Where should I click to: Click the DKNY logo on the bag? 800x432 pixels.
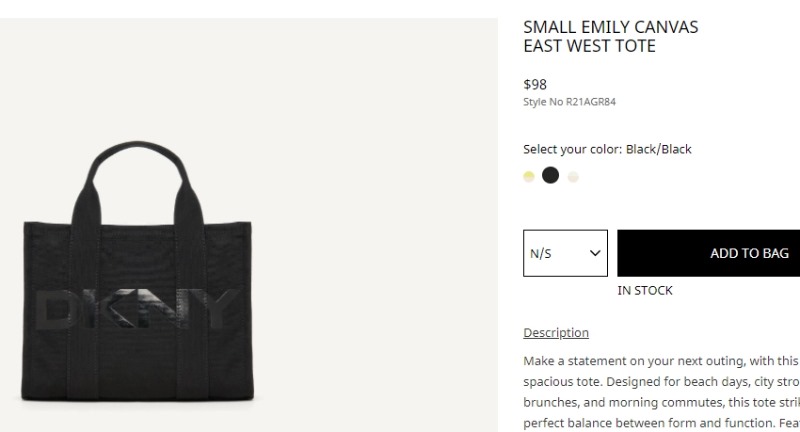click(x=137, y=309)
